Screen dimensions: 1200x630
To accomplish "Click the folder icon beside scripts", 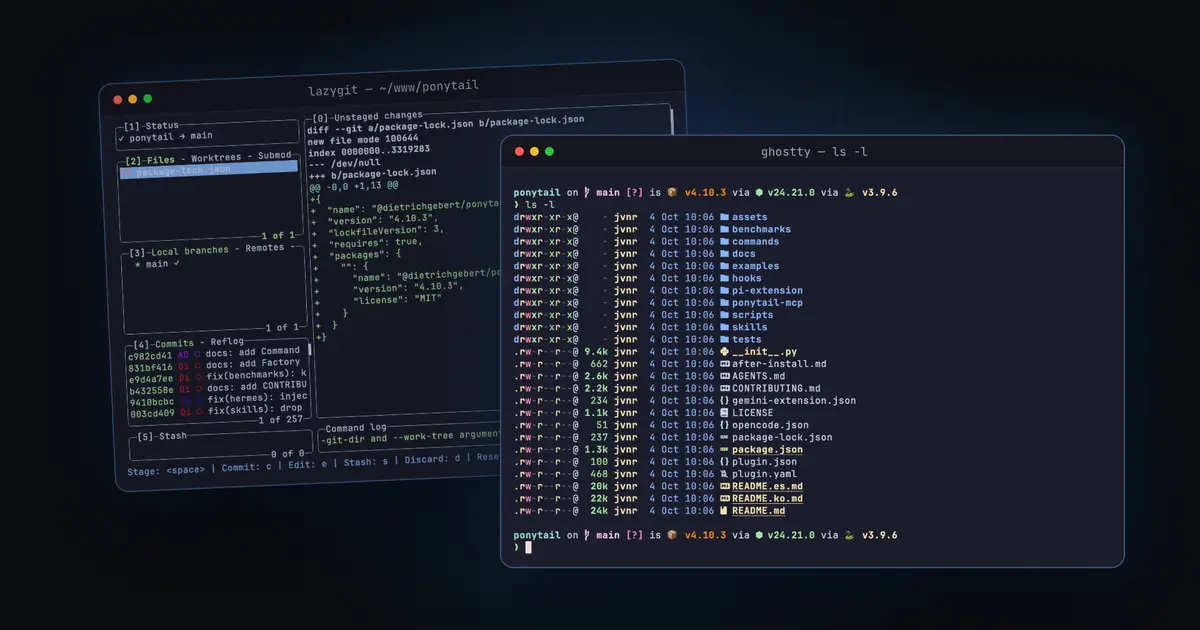I will [724, 315].
